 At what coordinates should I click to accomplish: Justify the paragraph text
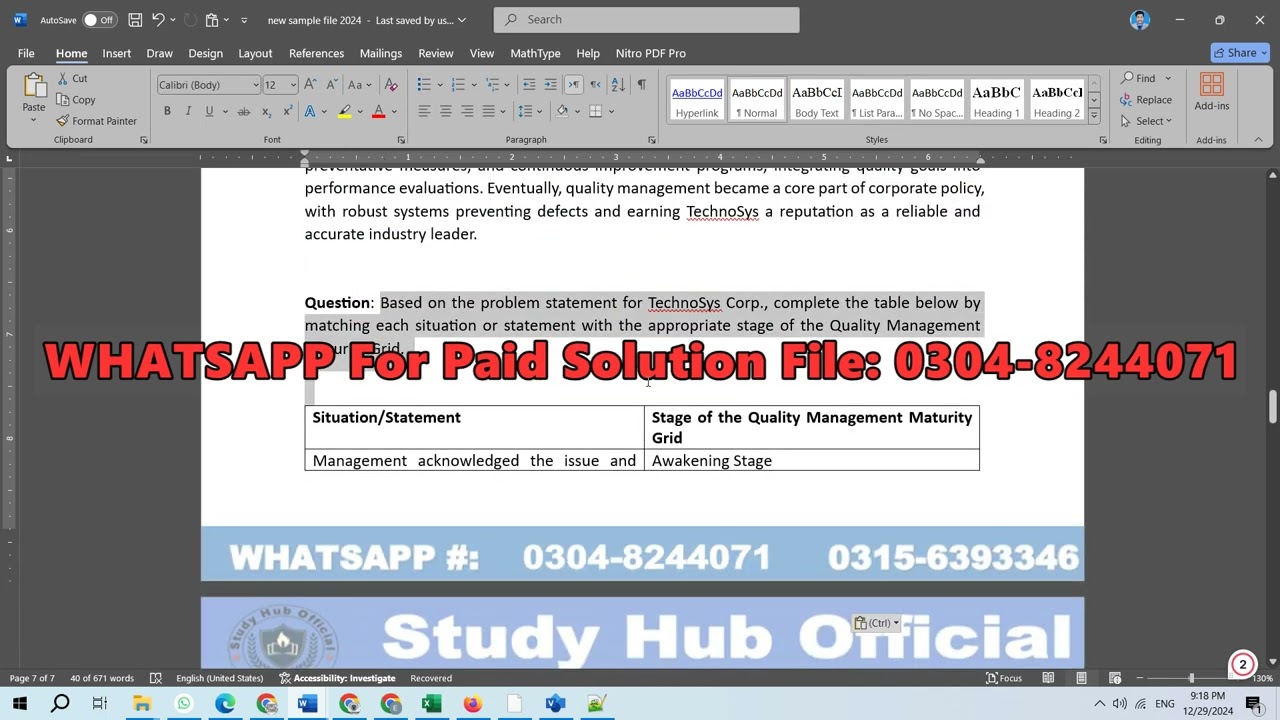tap(488, 112)
